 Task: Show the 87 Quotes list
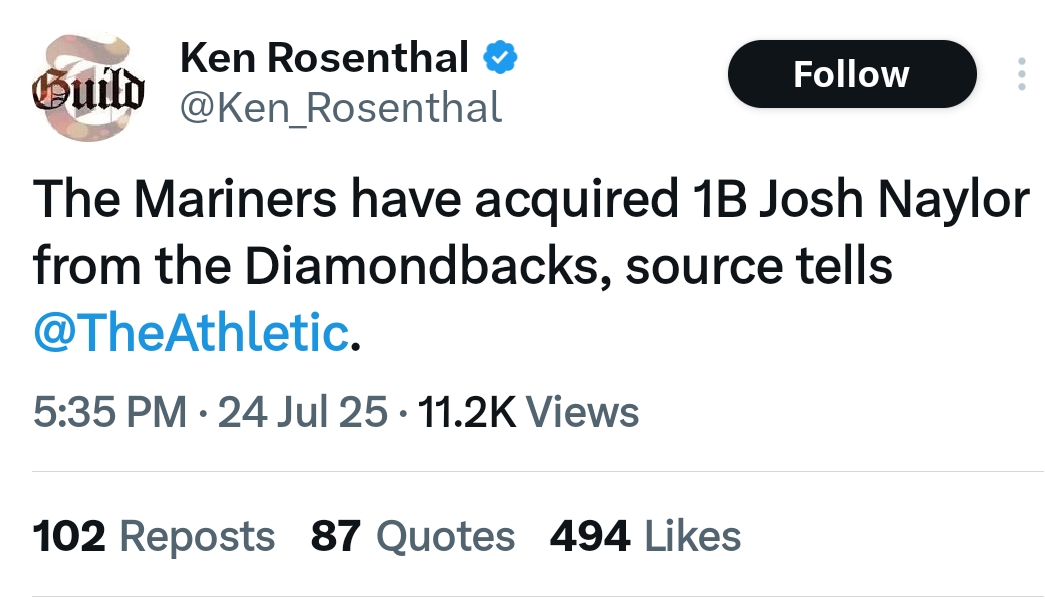point(413,537)
